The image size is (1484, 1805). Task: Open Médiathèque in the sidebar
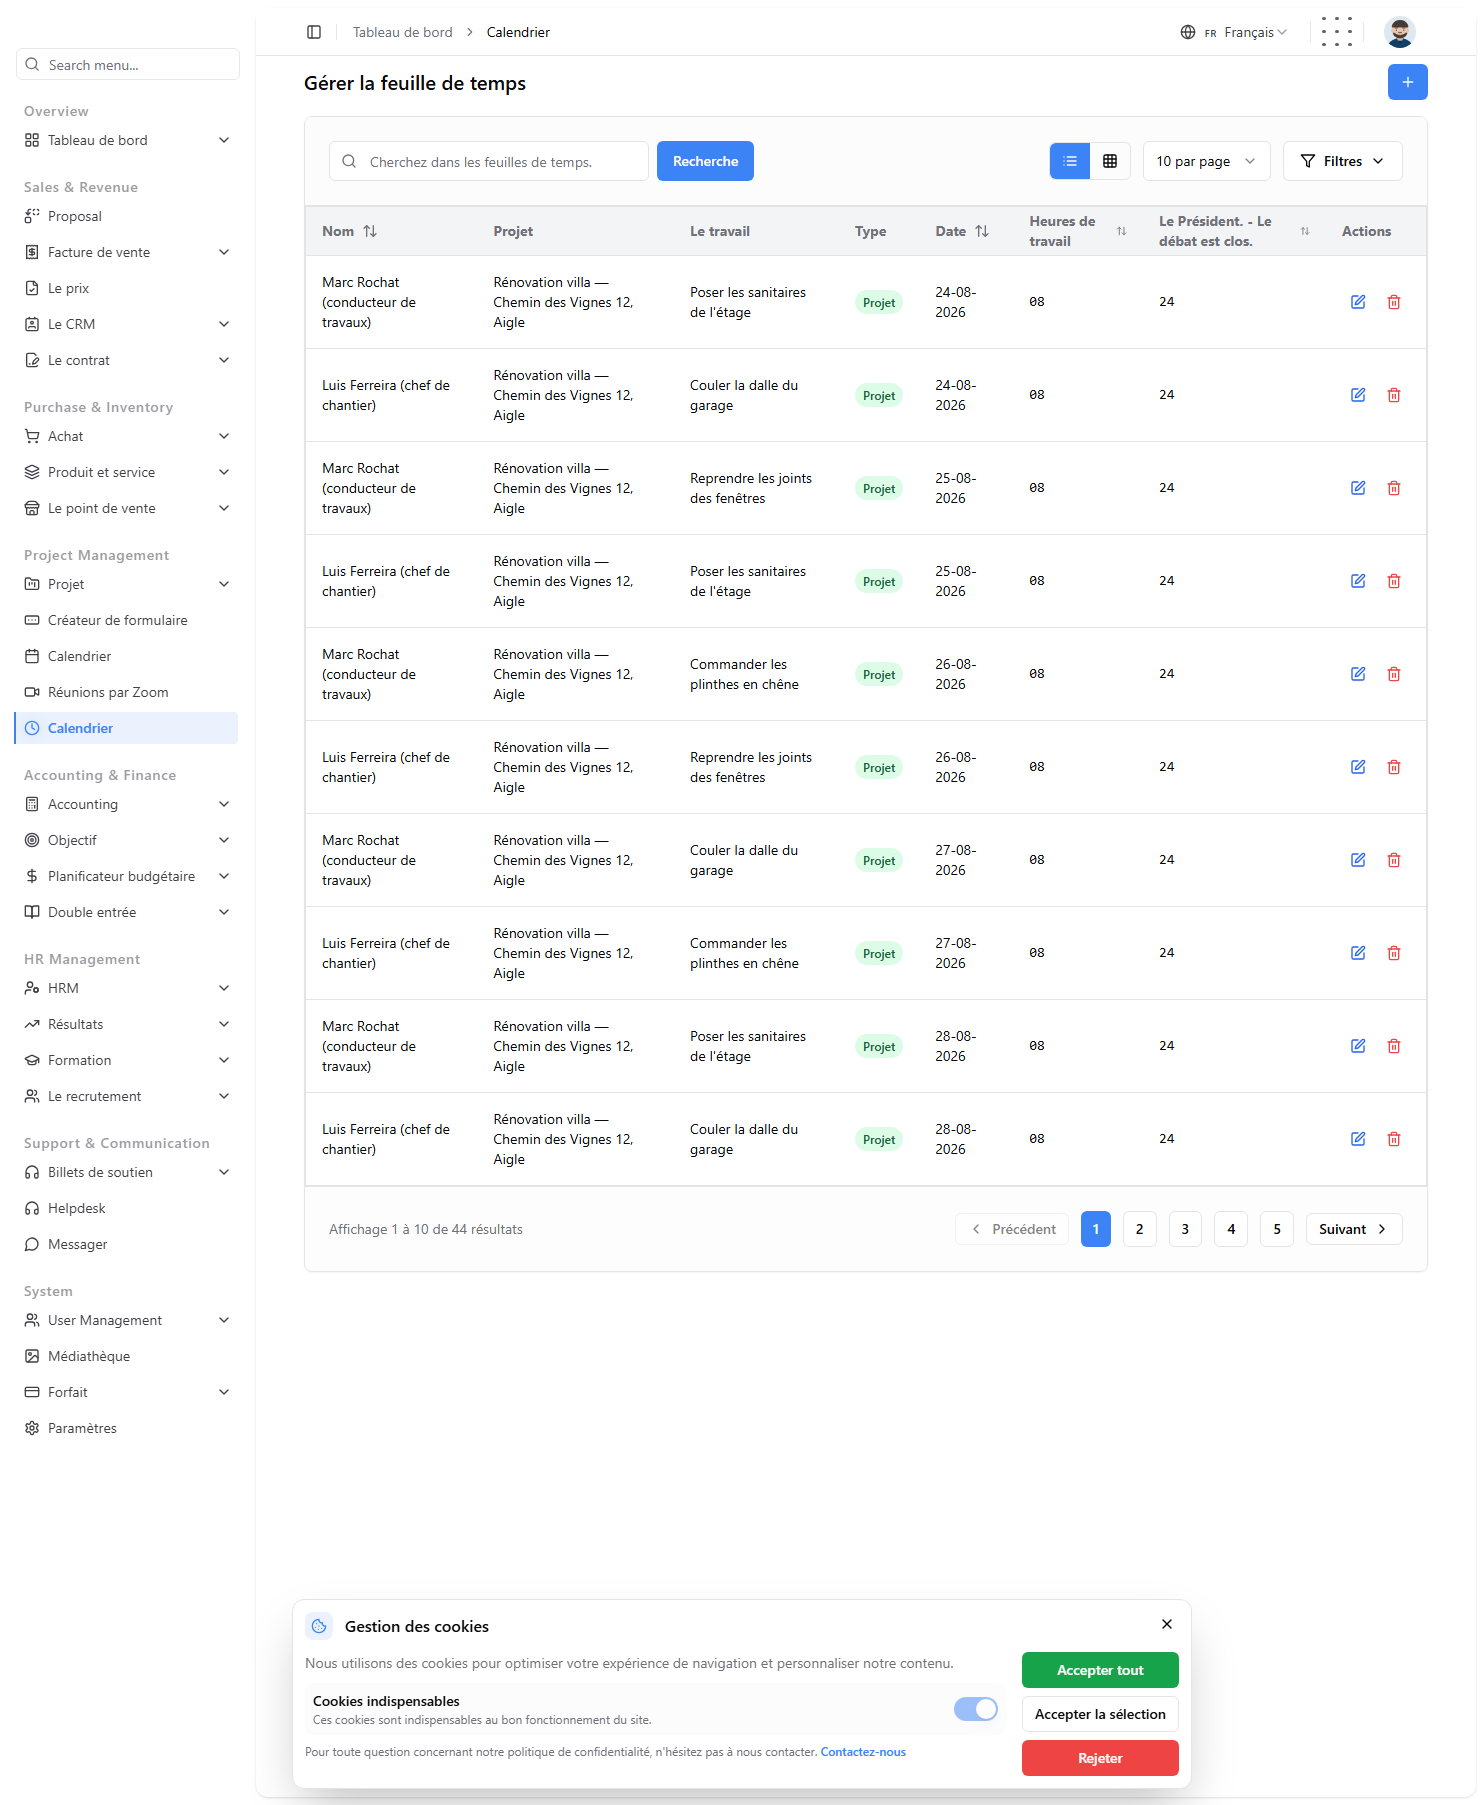127,1356
